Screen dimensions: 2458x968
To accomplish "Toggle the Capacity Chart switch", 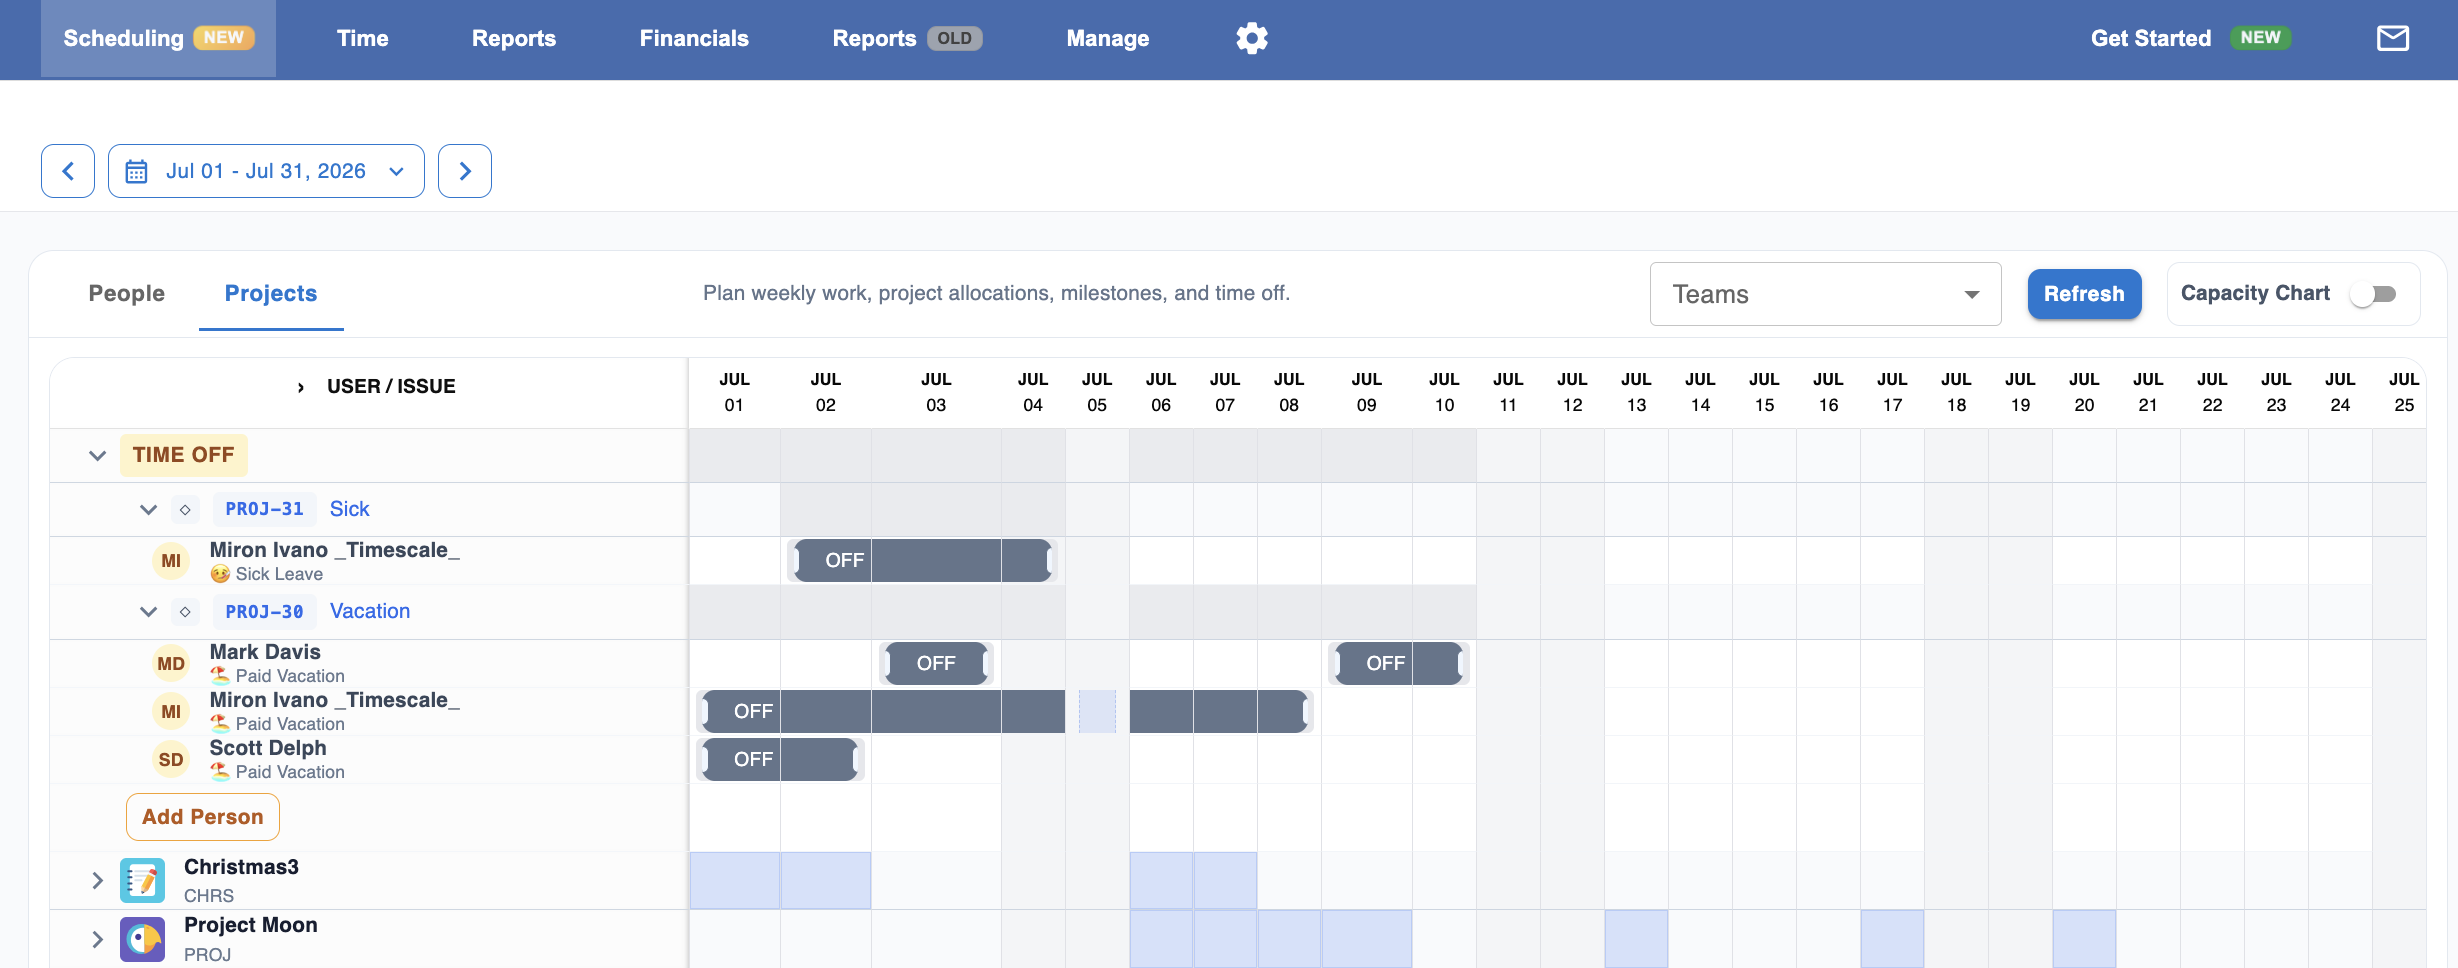I will pos(2374,294).
